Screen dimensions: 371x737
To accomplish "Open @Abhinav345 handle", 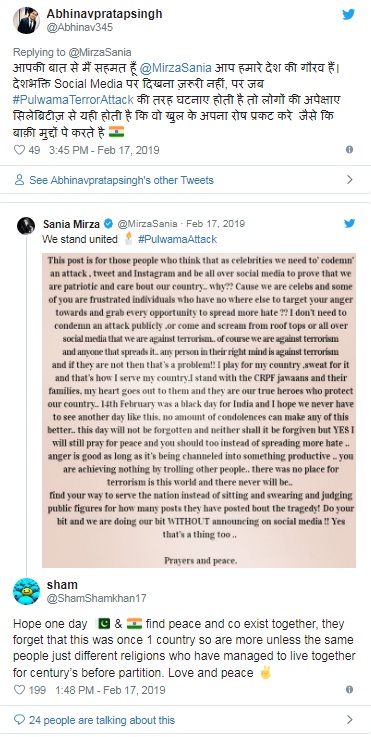I will click(79, 27).
